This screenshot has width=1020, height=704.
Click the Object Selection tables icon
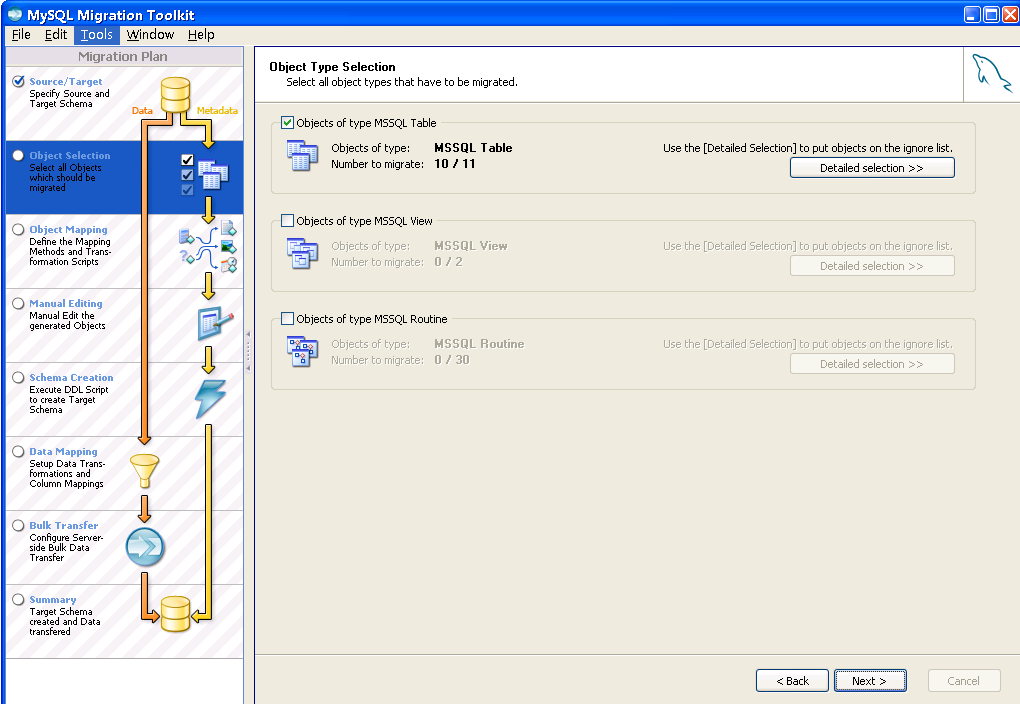(213, 174)
